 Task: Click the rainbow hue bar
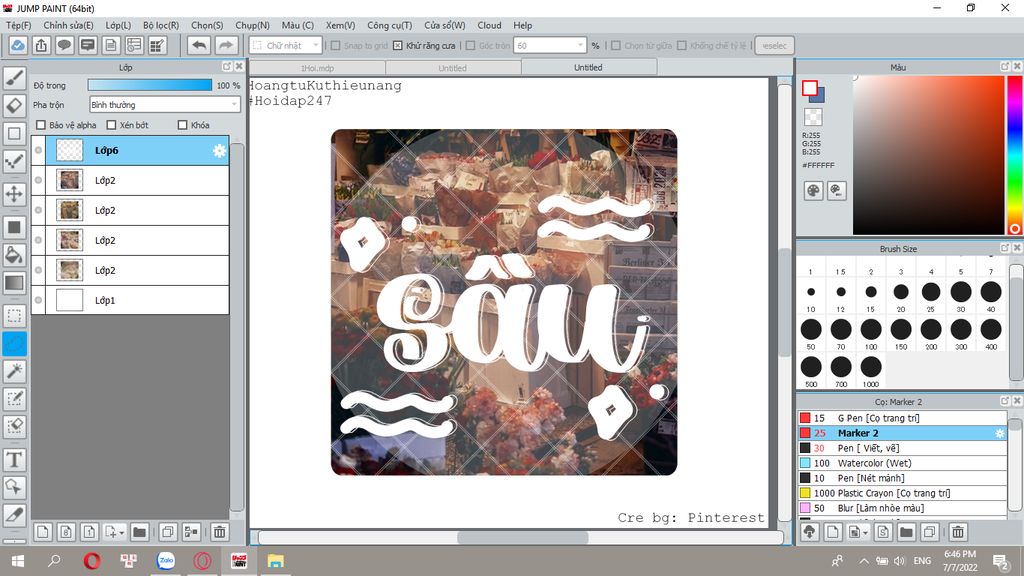pyautogui.click(x=1014, y=155)
